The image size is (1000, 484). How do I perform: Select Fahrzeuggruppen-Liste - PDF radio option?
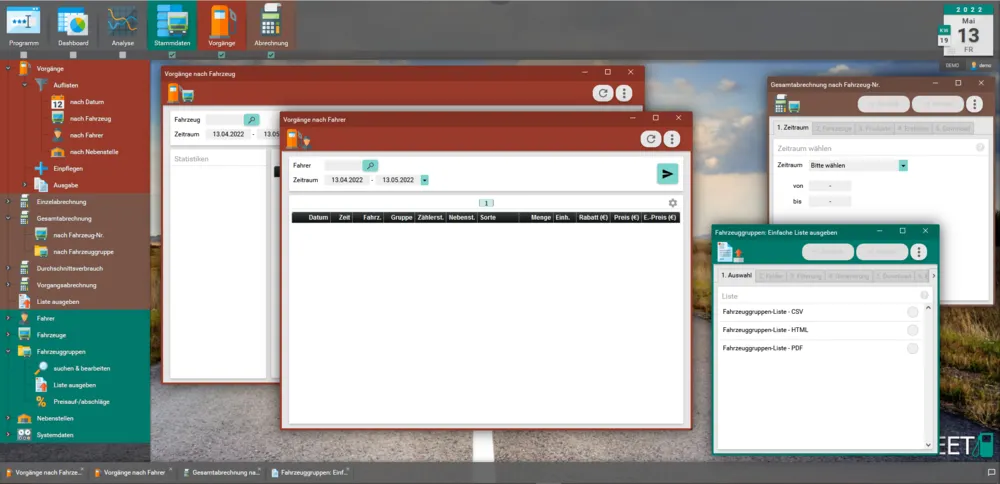point(912,348)
